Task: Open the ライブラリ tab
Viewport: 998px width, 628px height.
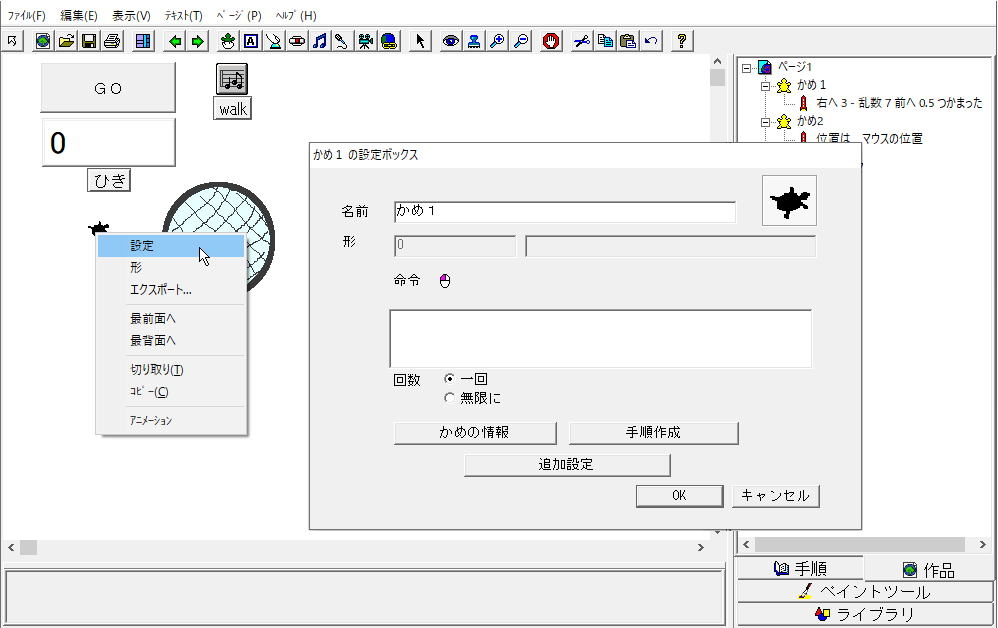Action: click(865, 615)
